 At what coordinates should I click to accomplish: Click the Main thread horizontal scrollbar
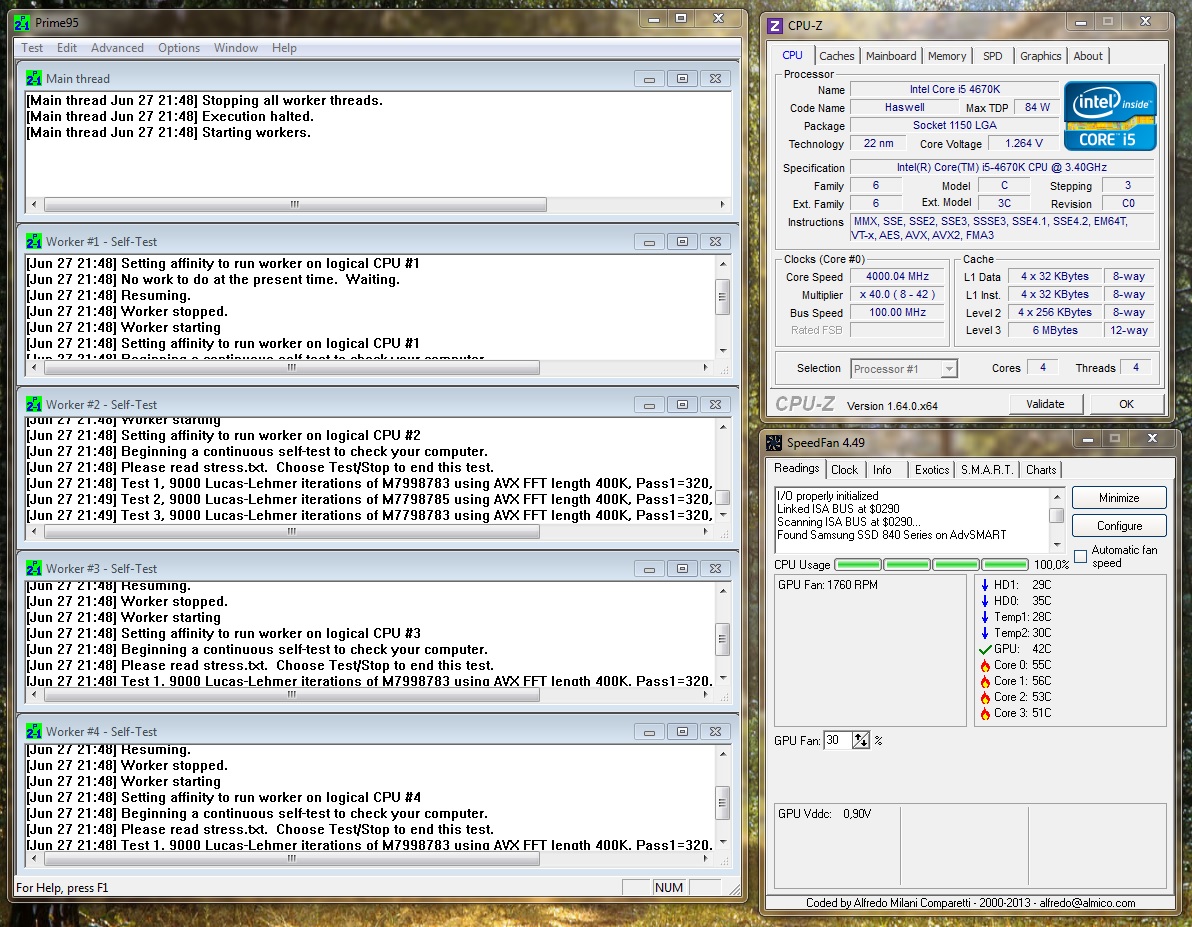click(x=379, y=205)
